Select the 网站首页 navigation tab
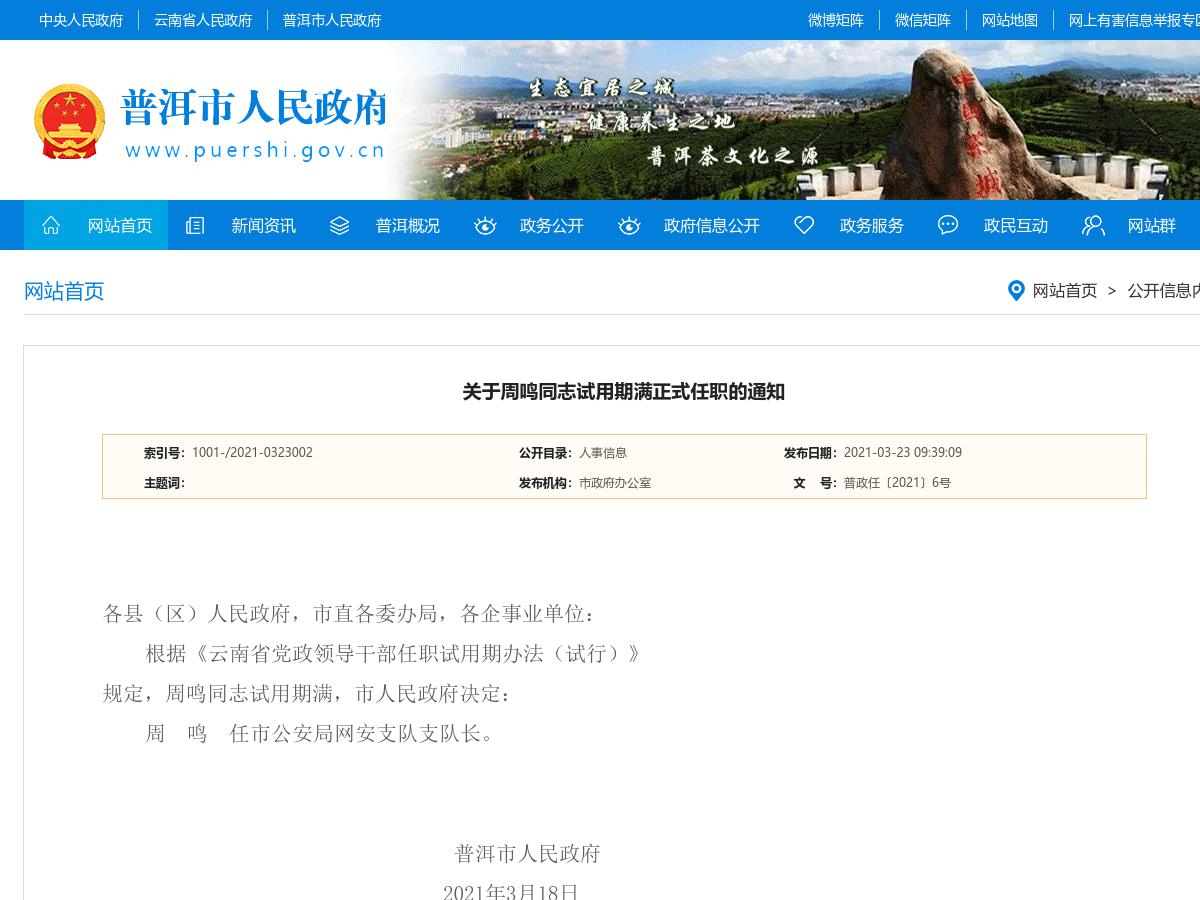The height and width of the screenshot is (900, 1200). (x=120, y=225)
